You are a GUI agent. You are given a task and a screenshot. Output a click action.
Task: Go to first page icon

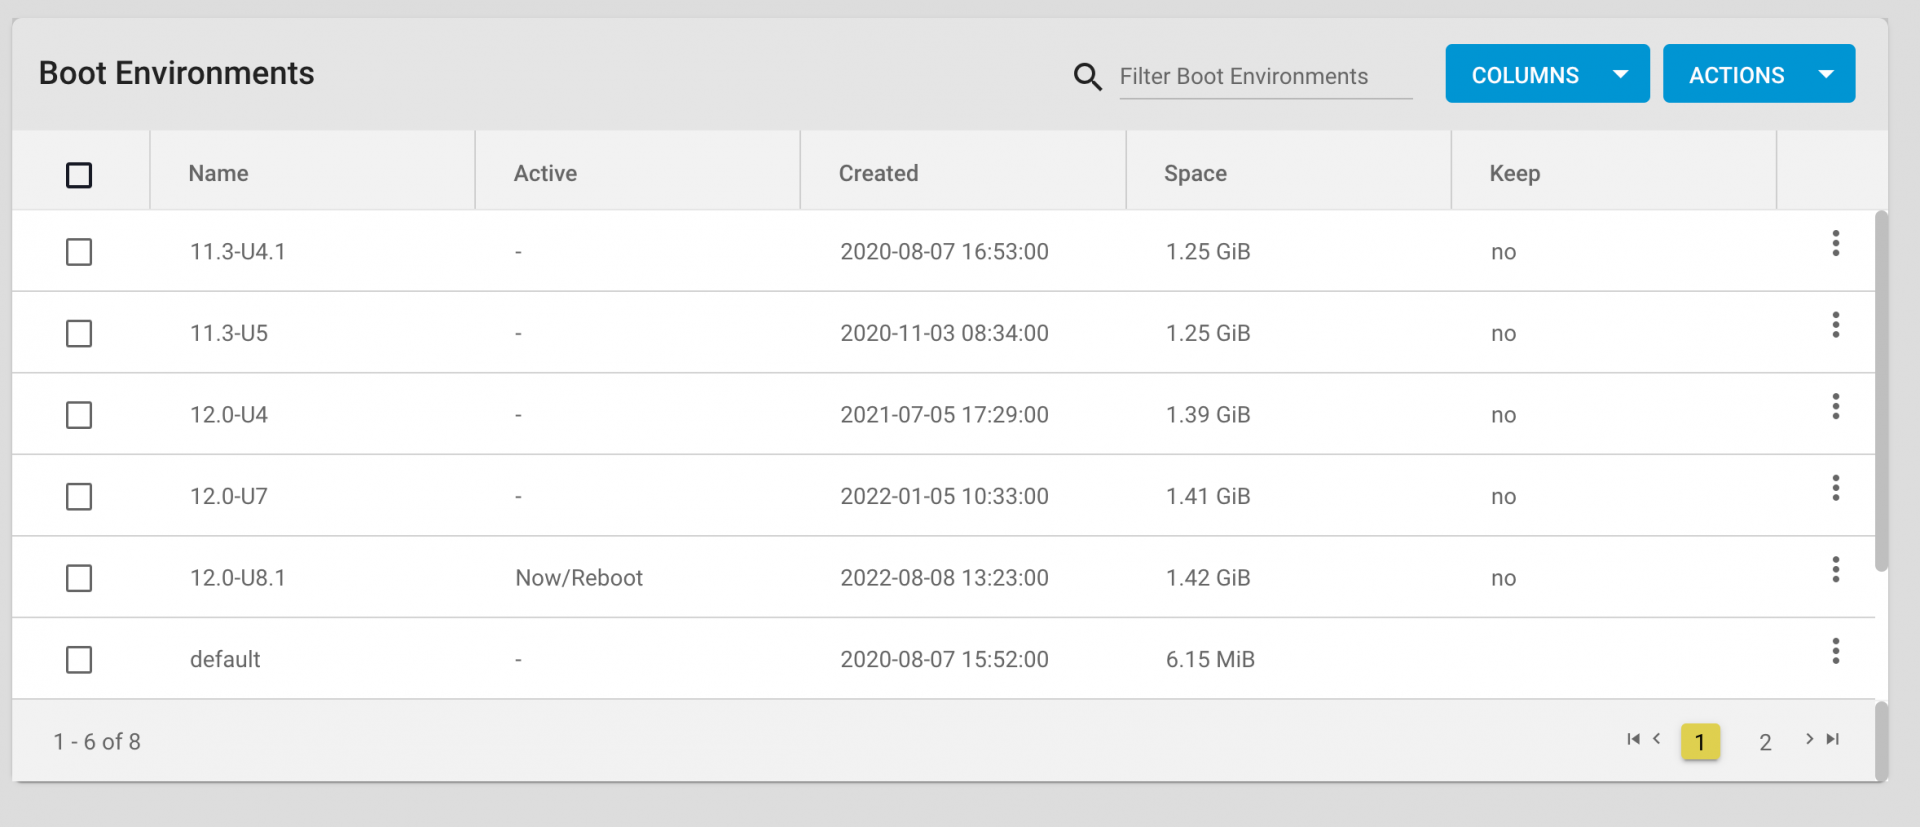1633,739
